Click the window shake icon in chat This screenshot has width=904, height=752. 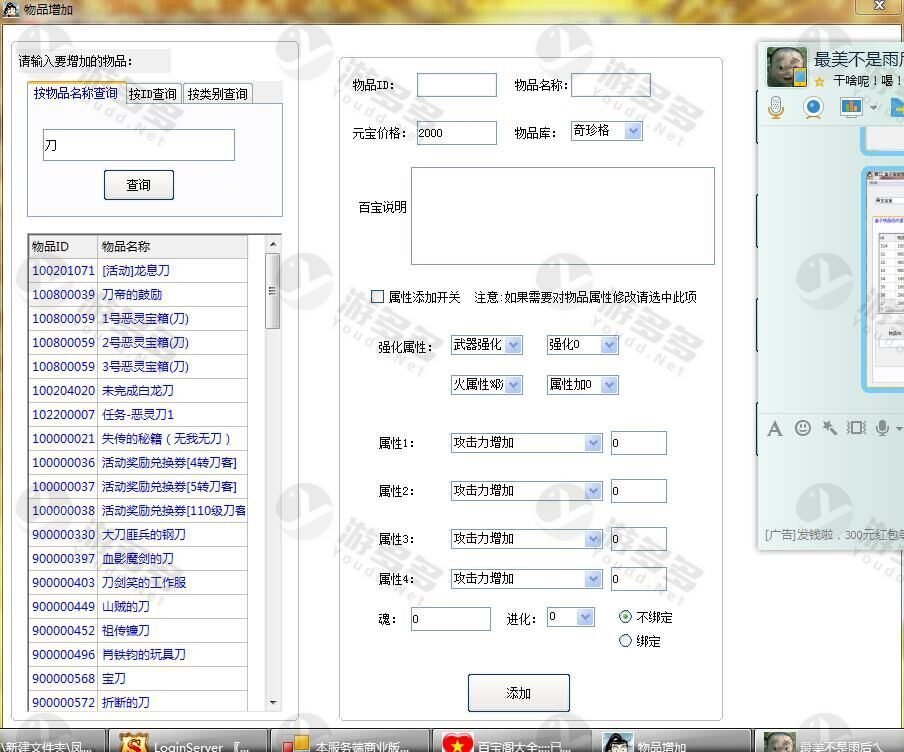856,428
